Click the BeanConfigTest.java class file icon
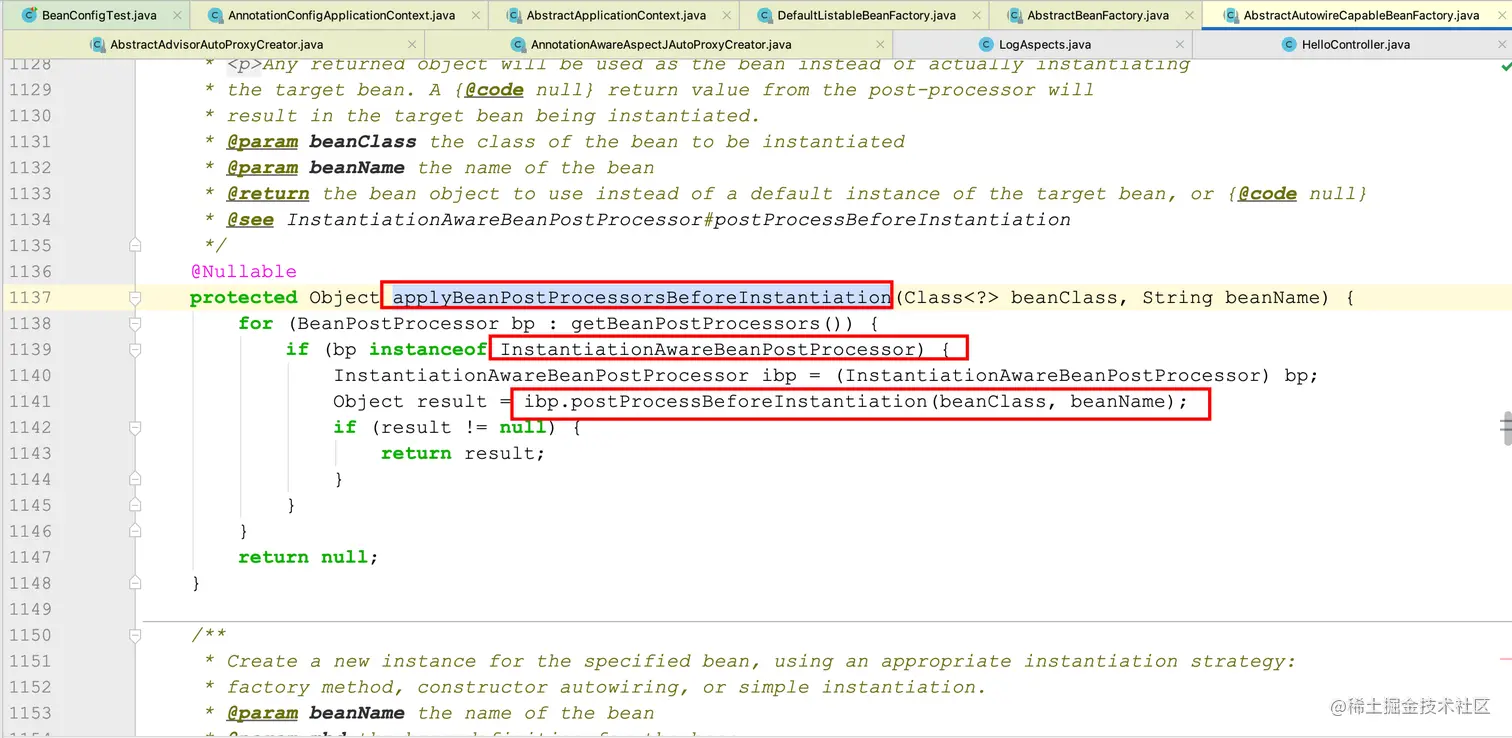The image size is (1512, 738). [29, 15]
